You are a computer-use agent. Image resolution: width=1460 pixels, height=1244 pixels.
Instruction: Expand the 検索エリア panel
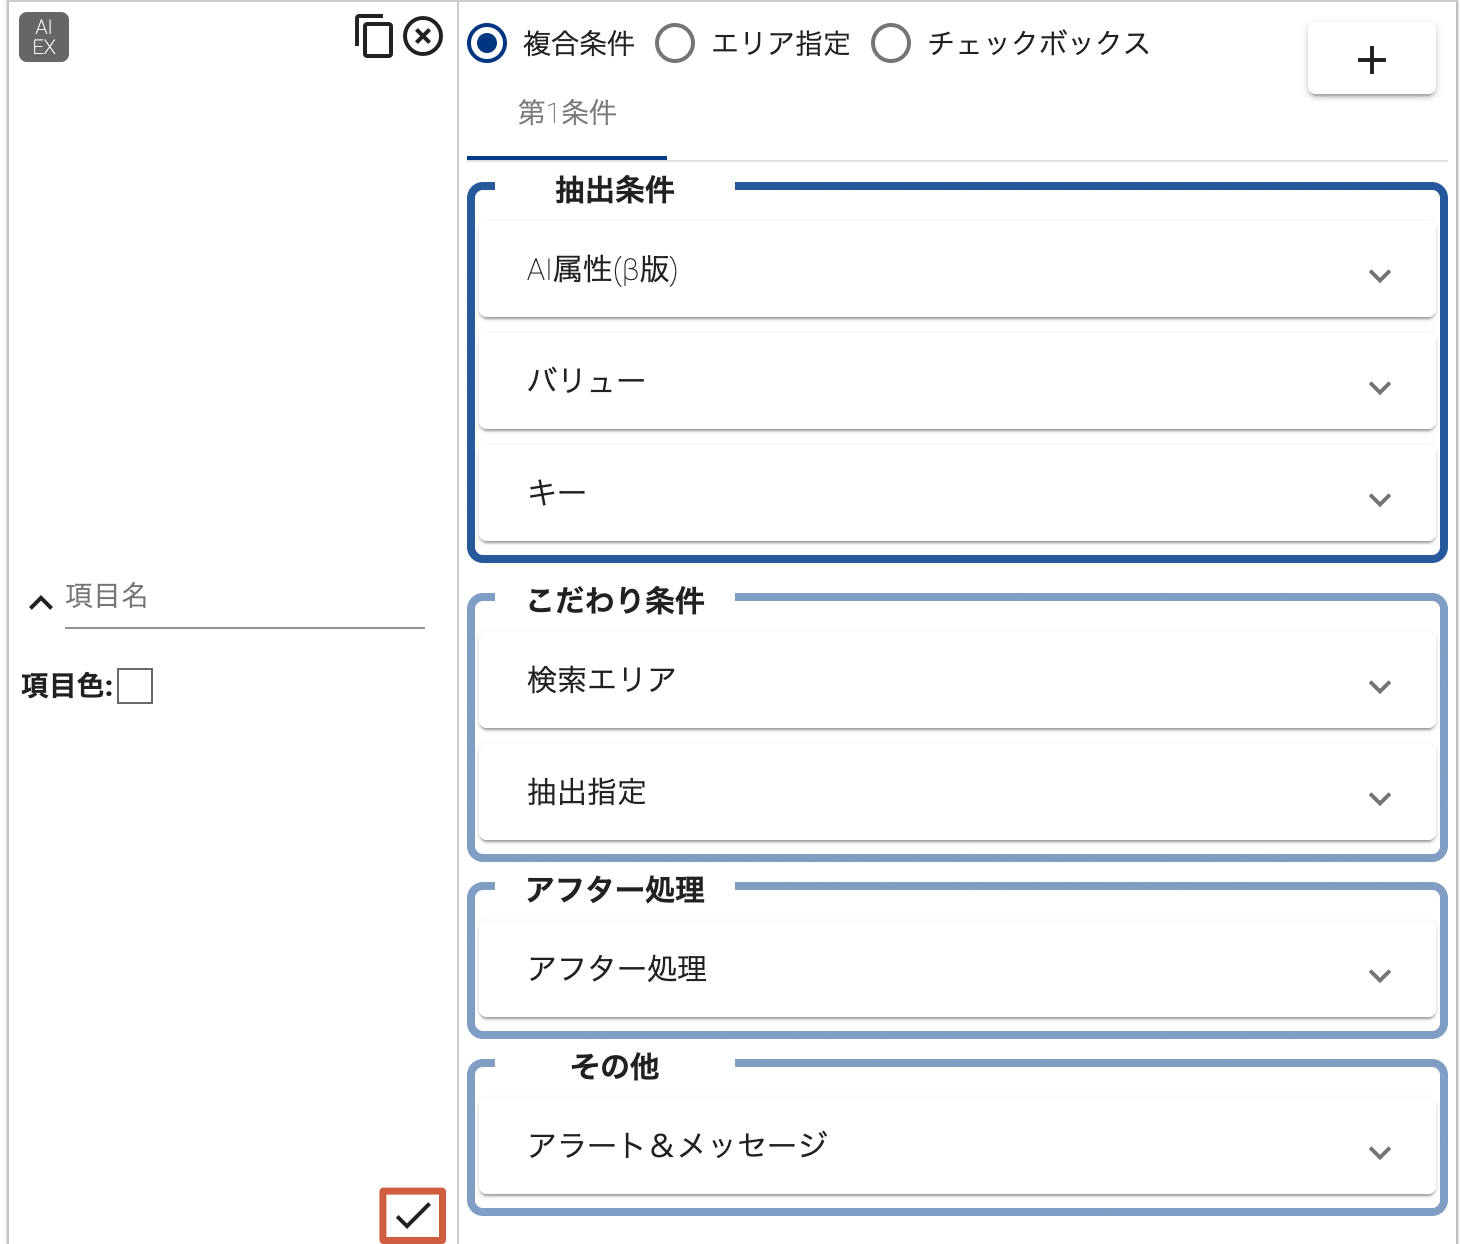pos(957,681)
